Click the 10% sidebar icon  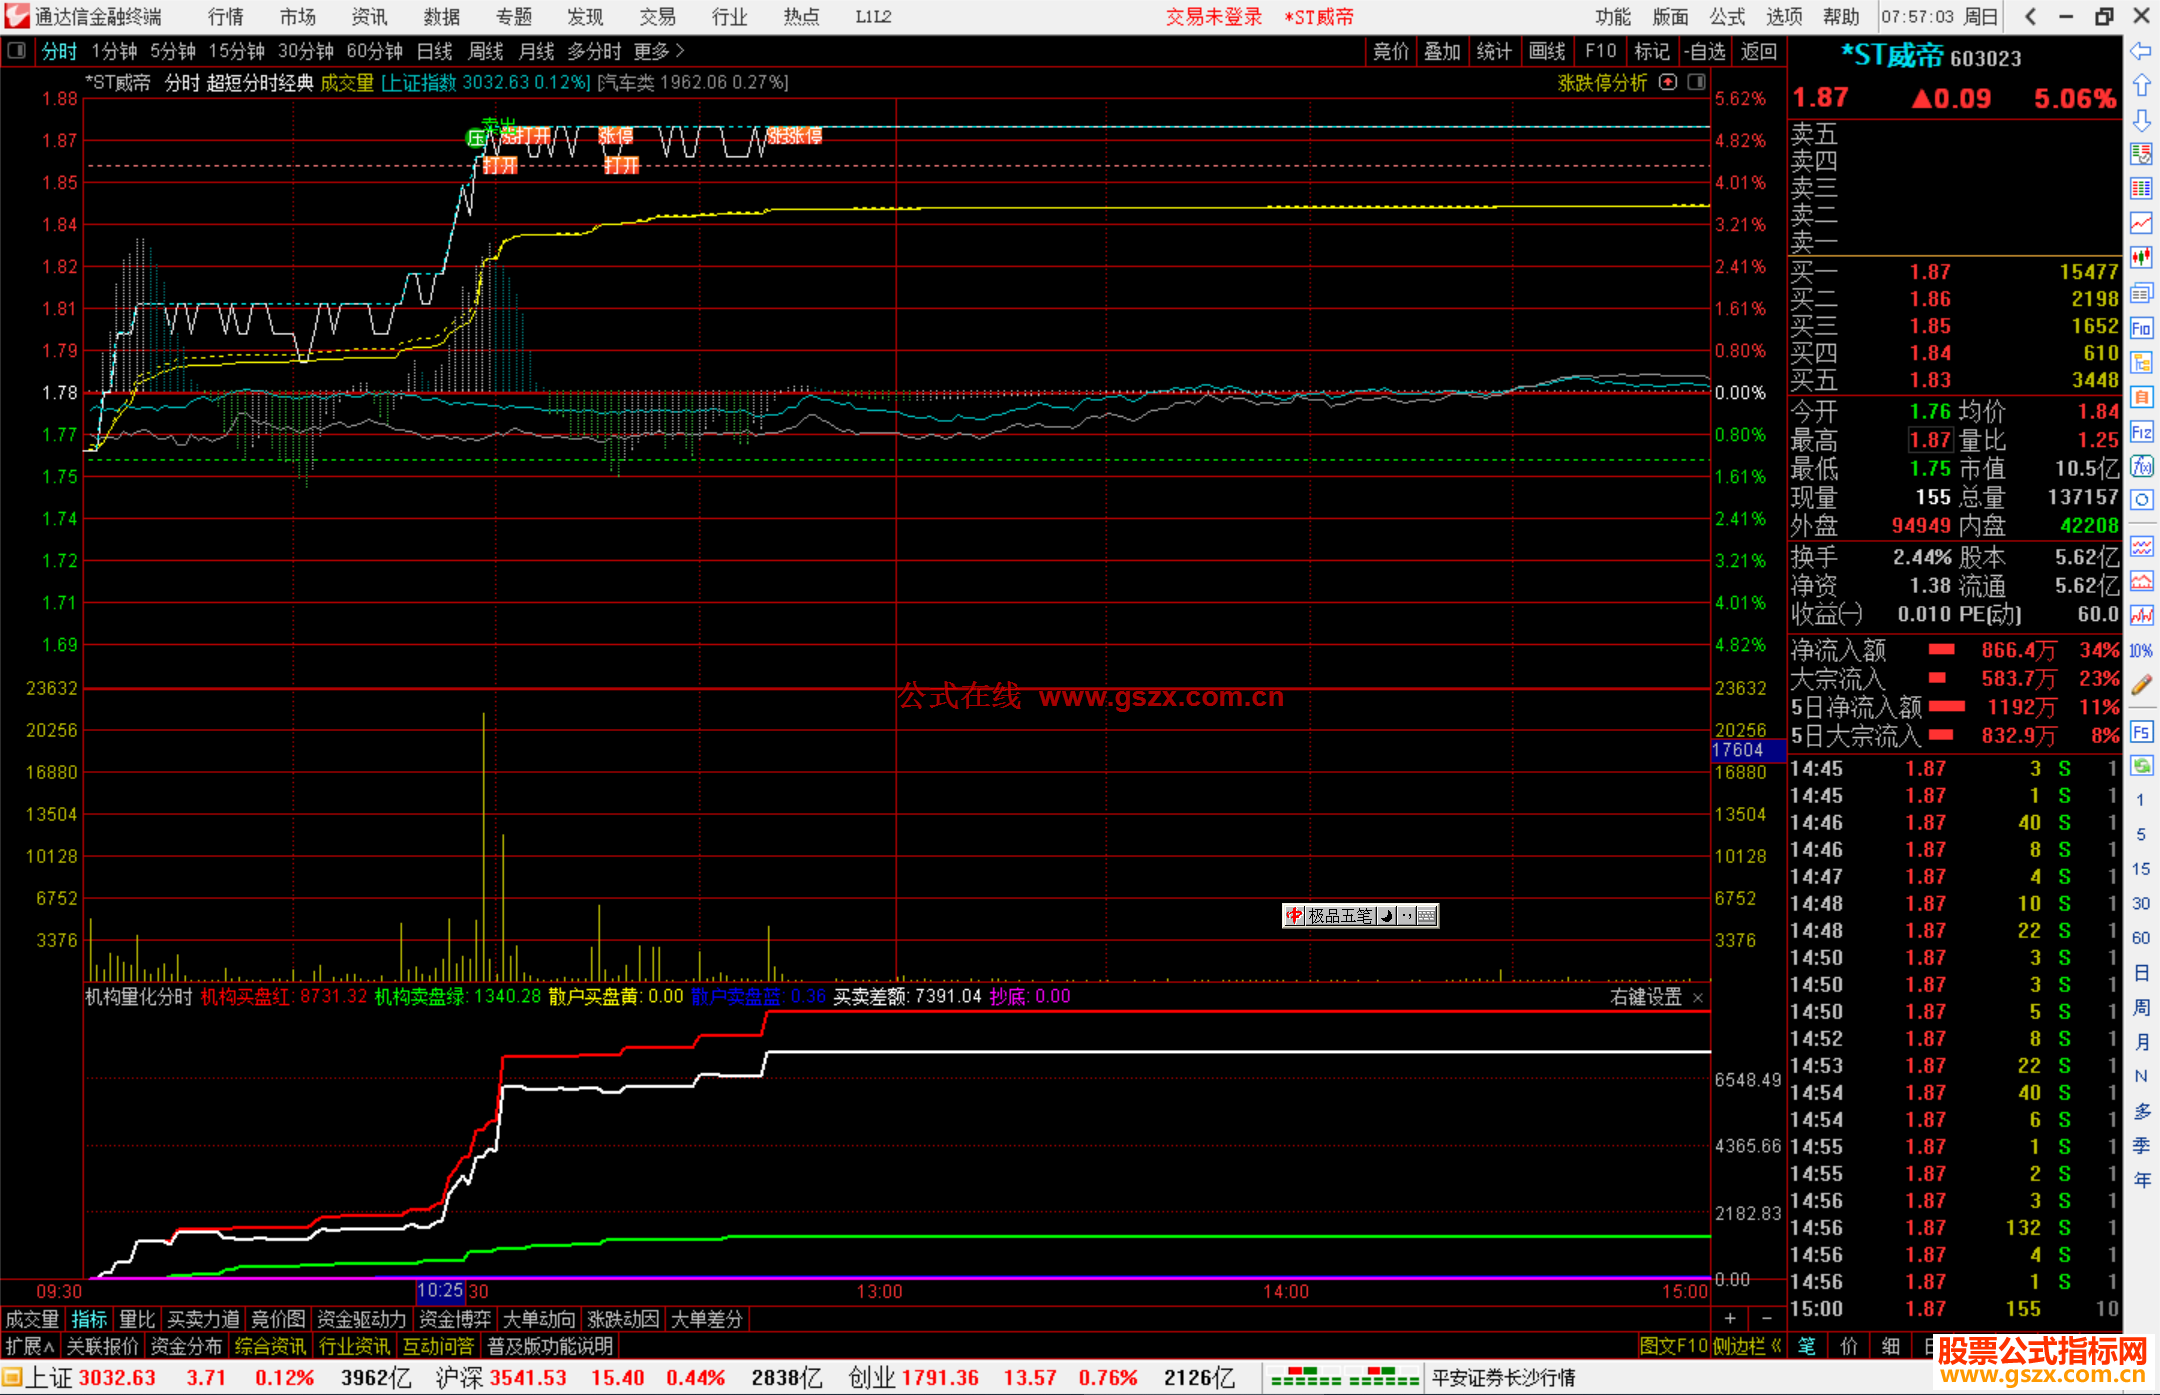coord(2141,651)
